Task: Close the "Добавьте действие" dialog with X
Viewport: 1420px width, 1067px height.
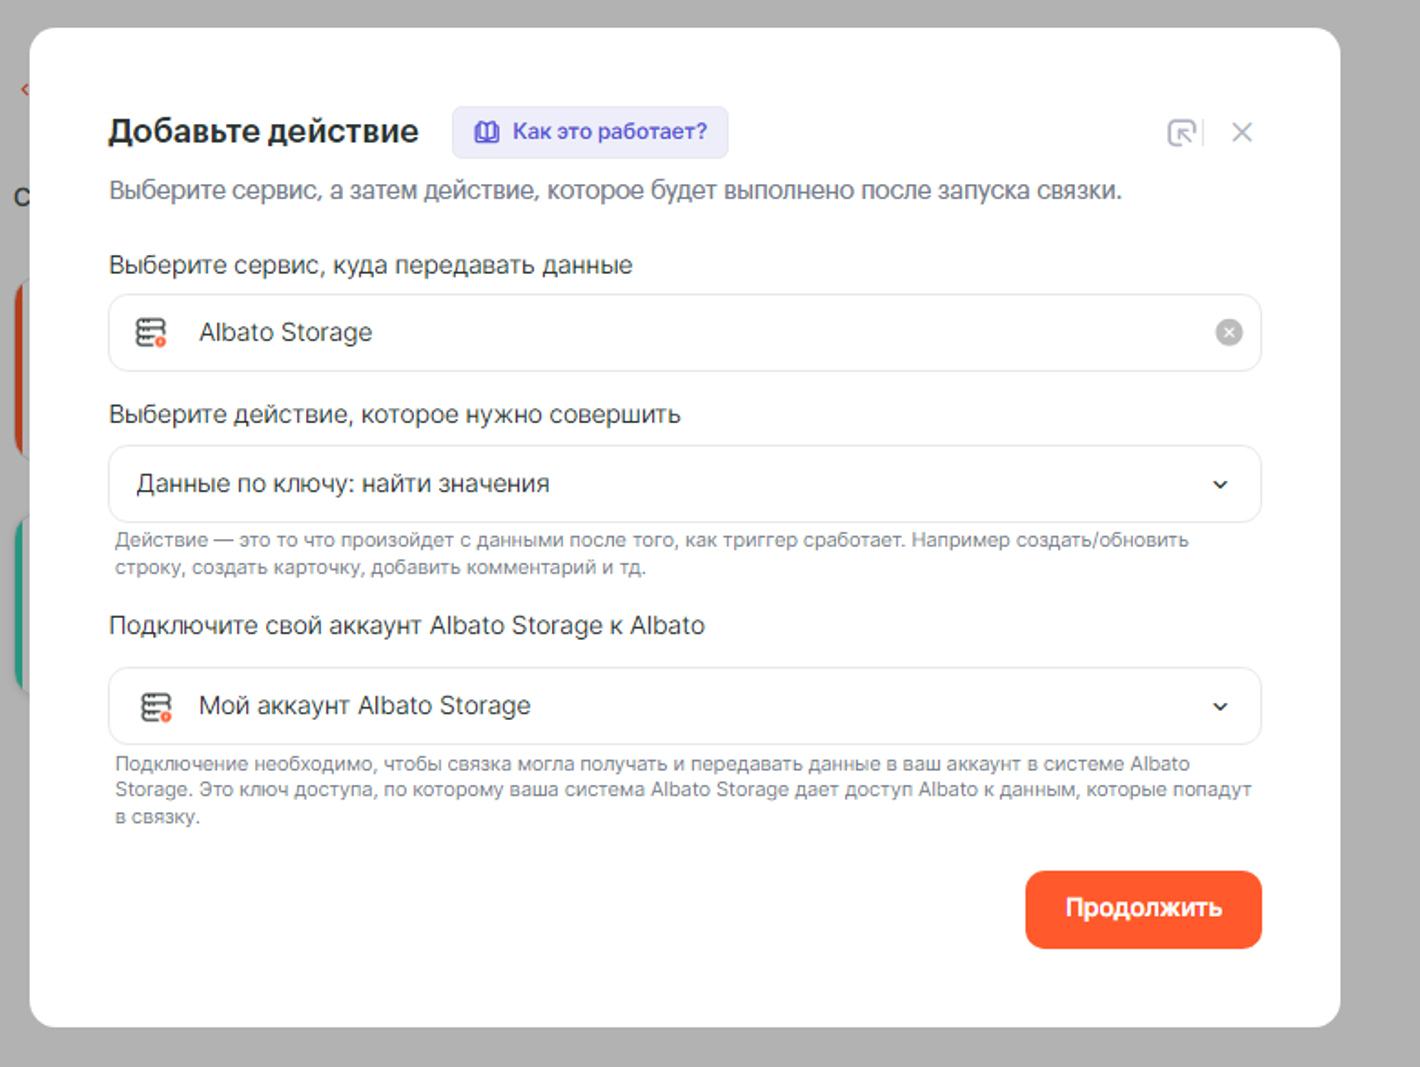Action: 1242,132
